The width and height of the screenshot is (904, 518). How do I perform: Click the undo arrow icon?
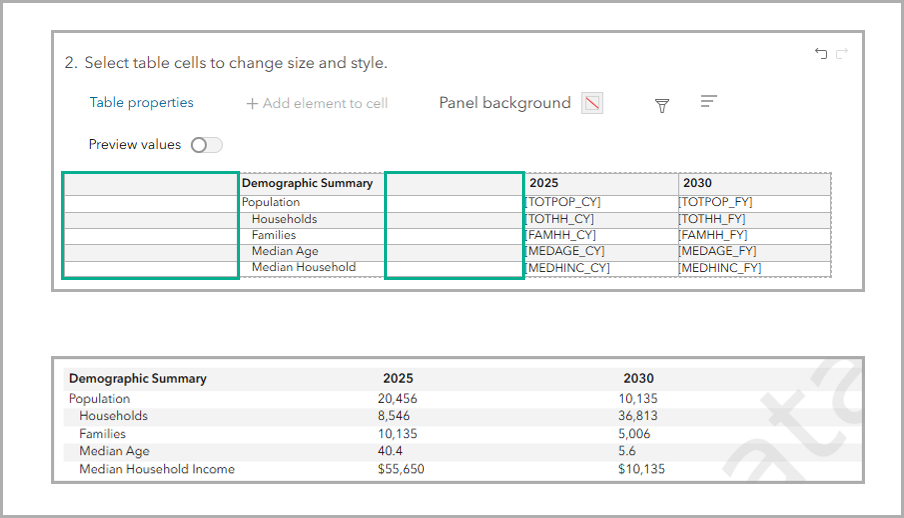[x=821, y=54]
